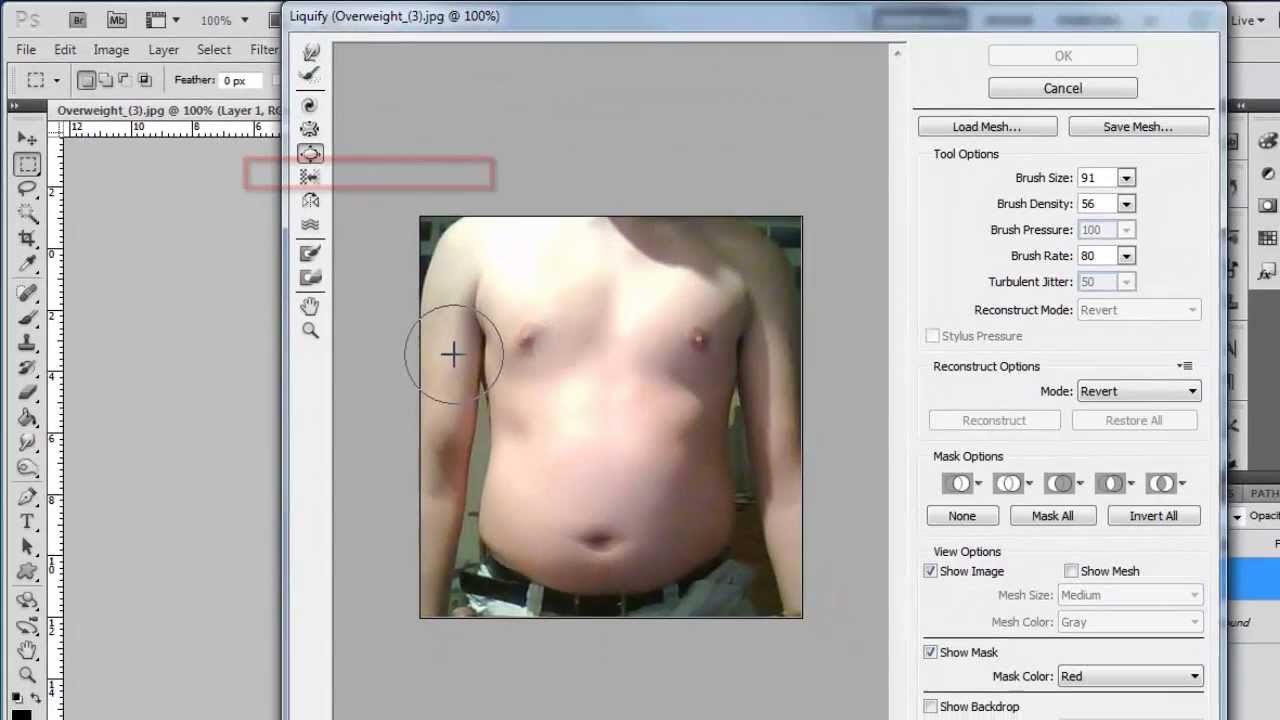Image resolution: width=1280 pixels, height=720 pixels.
Task: Open the Reconstruct Options Mode dropdown
Action: click(1139, 391)
